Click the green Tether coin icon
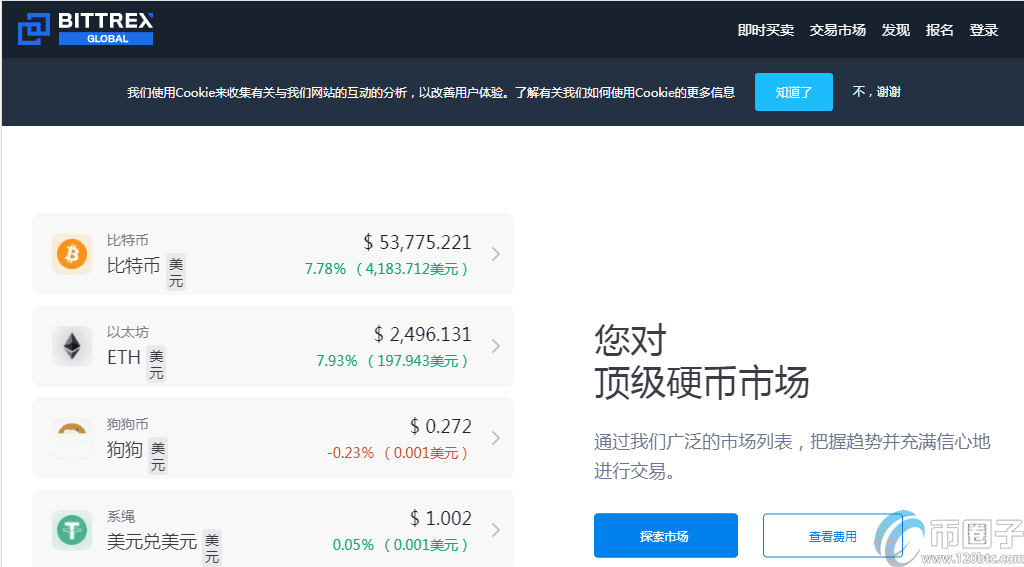The image size is (1024, 567). [x=72, y=529]
